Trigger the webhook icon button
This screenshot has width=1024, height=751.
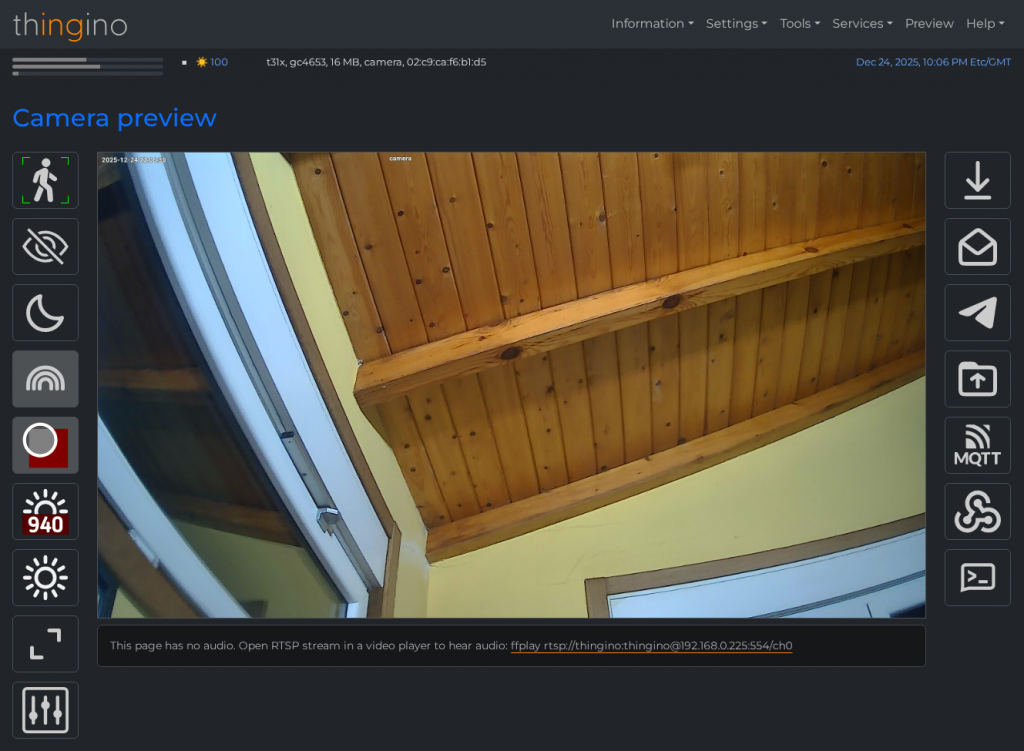click(x=977, y=511)
